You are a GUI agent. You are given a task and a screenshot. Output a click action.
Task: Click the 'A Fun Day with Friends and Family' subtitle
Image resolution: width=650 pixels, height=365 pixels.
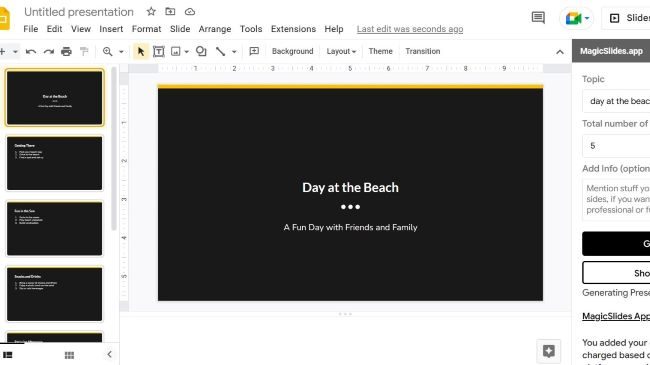(x=350, y=227)
